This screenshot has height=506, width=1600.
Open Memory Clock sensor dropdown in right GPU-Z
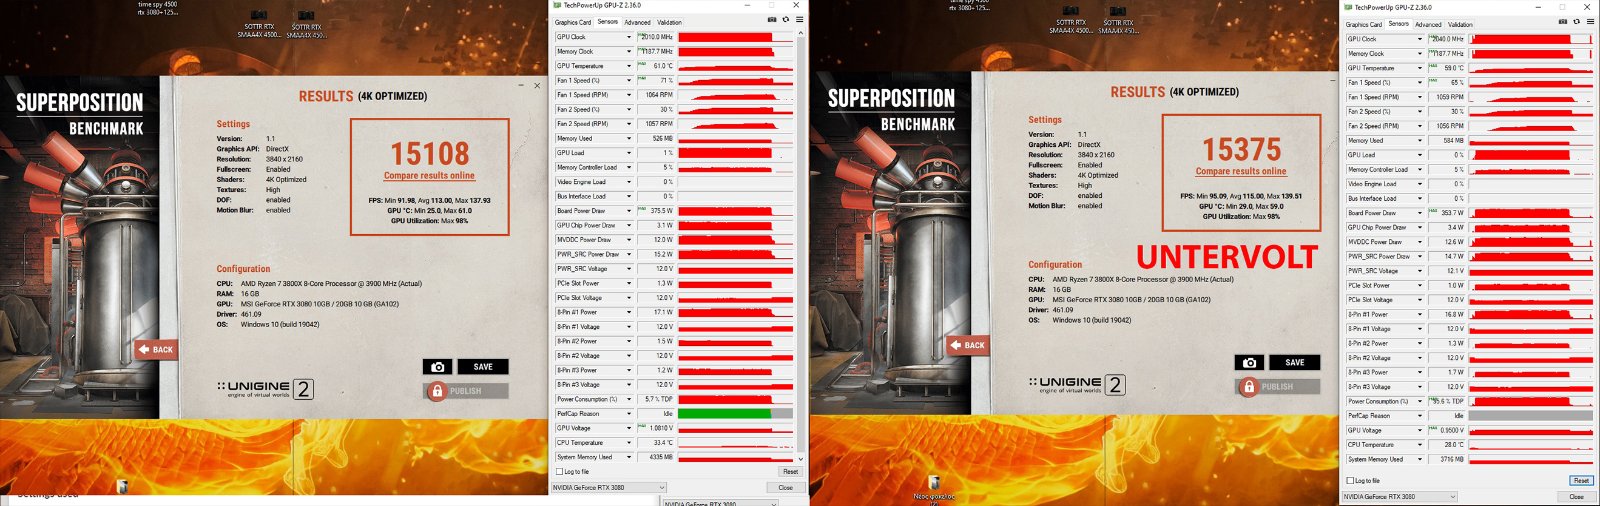point(1420,54)
